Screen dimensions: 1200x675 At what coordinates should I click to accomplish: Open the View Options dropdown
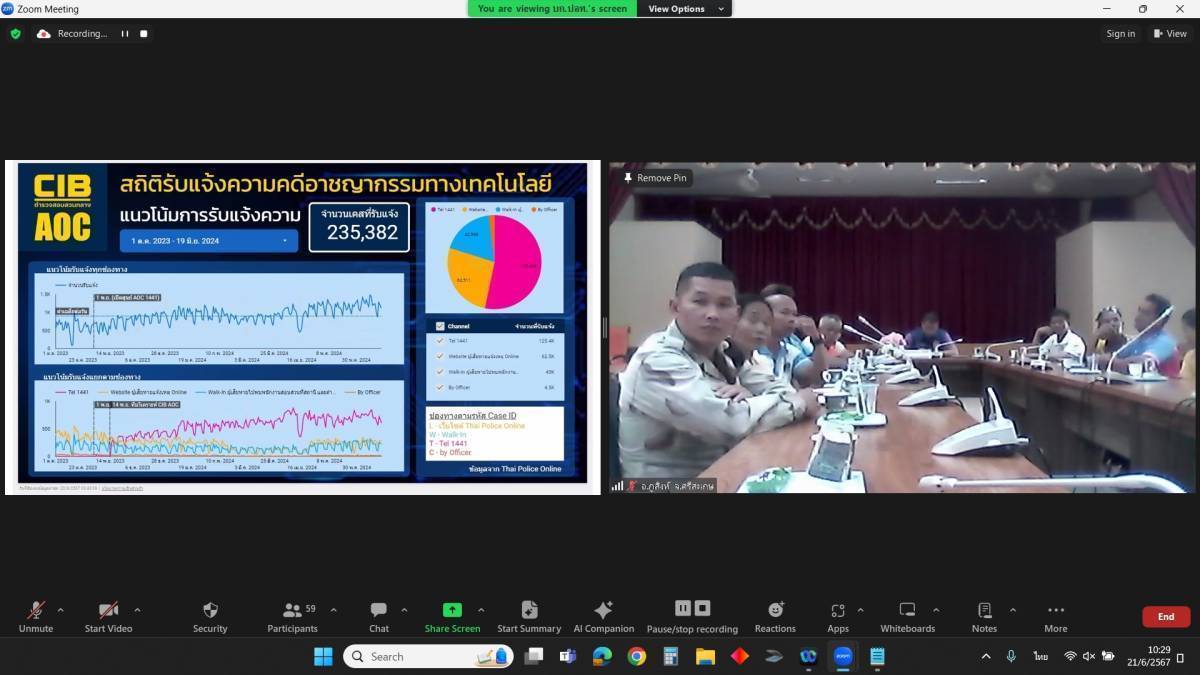pyautogui.click(x=682, y=9)
